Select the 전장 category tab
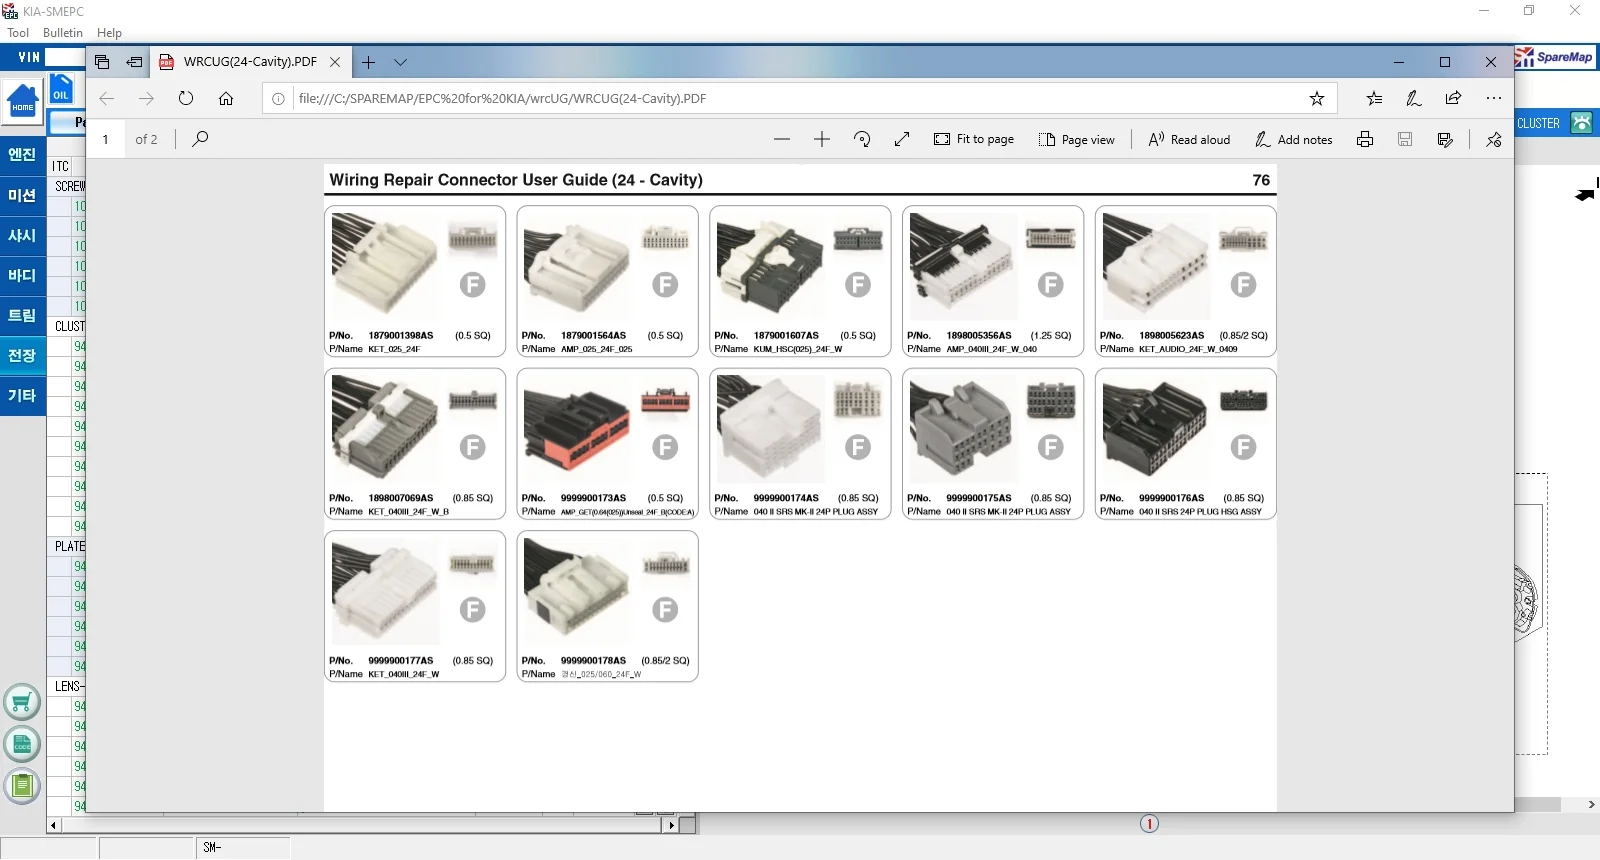The width and height of the screenshot is (1600, 860). tap(22, 355)
